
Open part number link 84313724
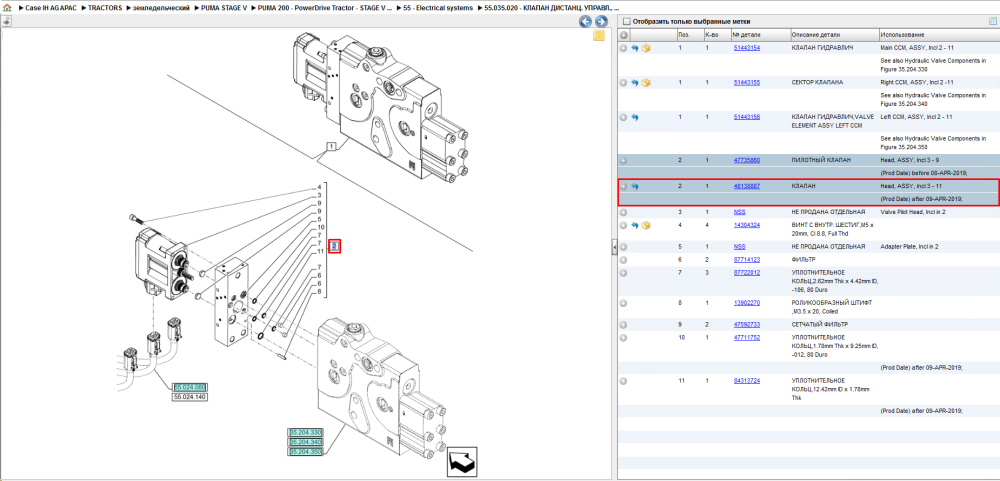pos(747,381)
